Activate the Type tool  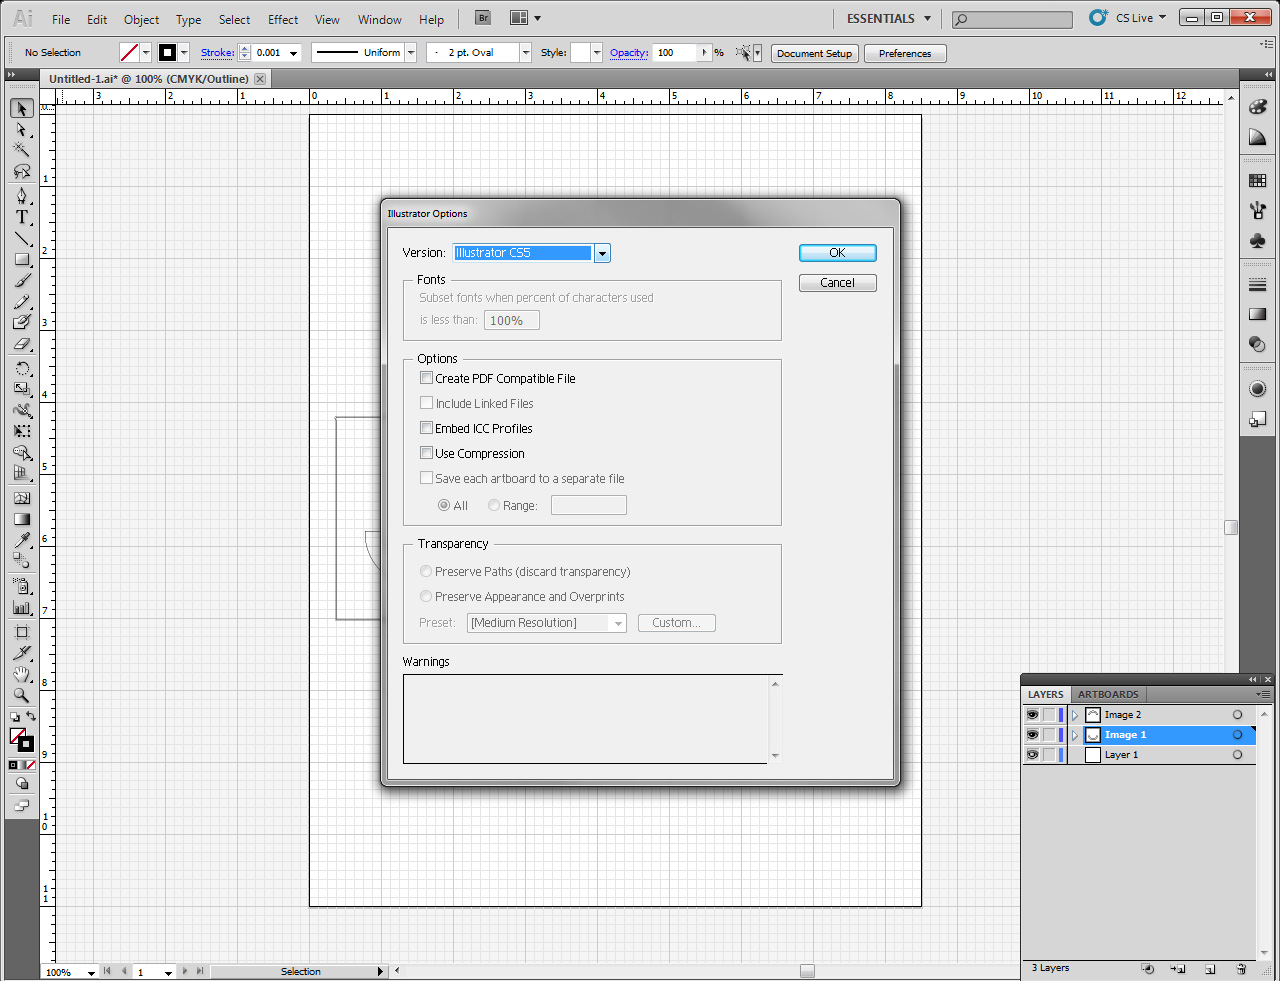point(22,217)
